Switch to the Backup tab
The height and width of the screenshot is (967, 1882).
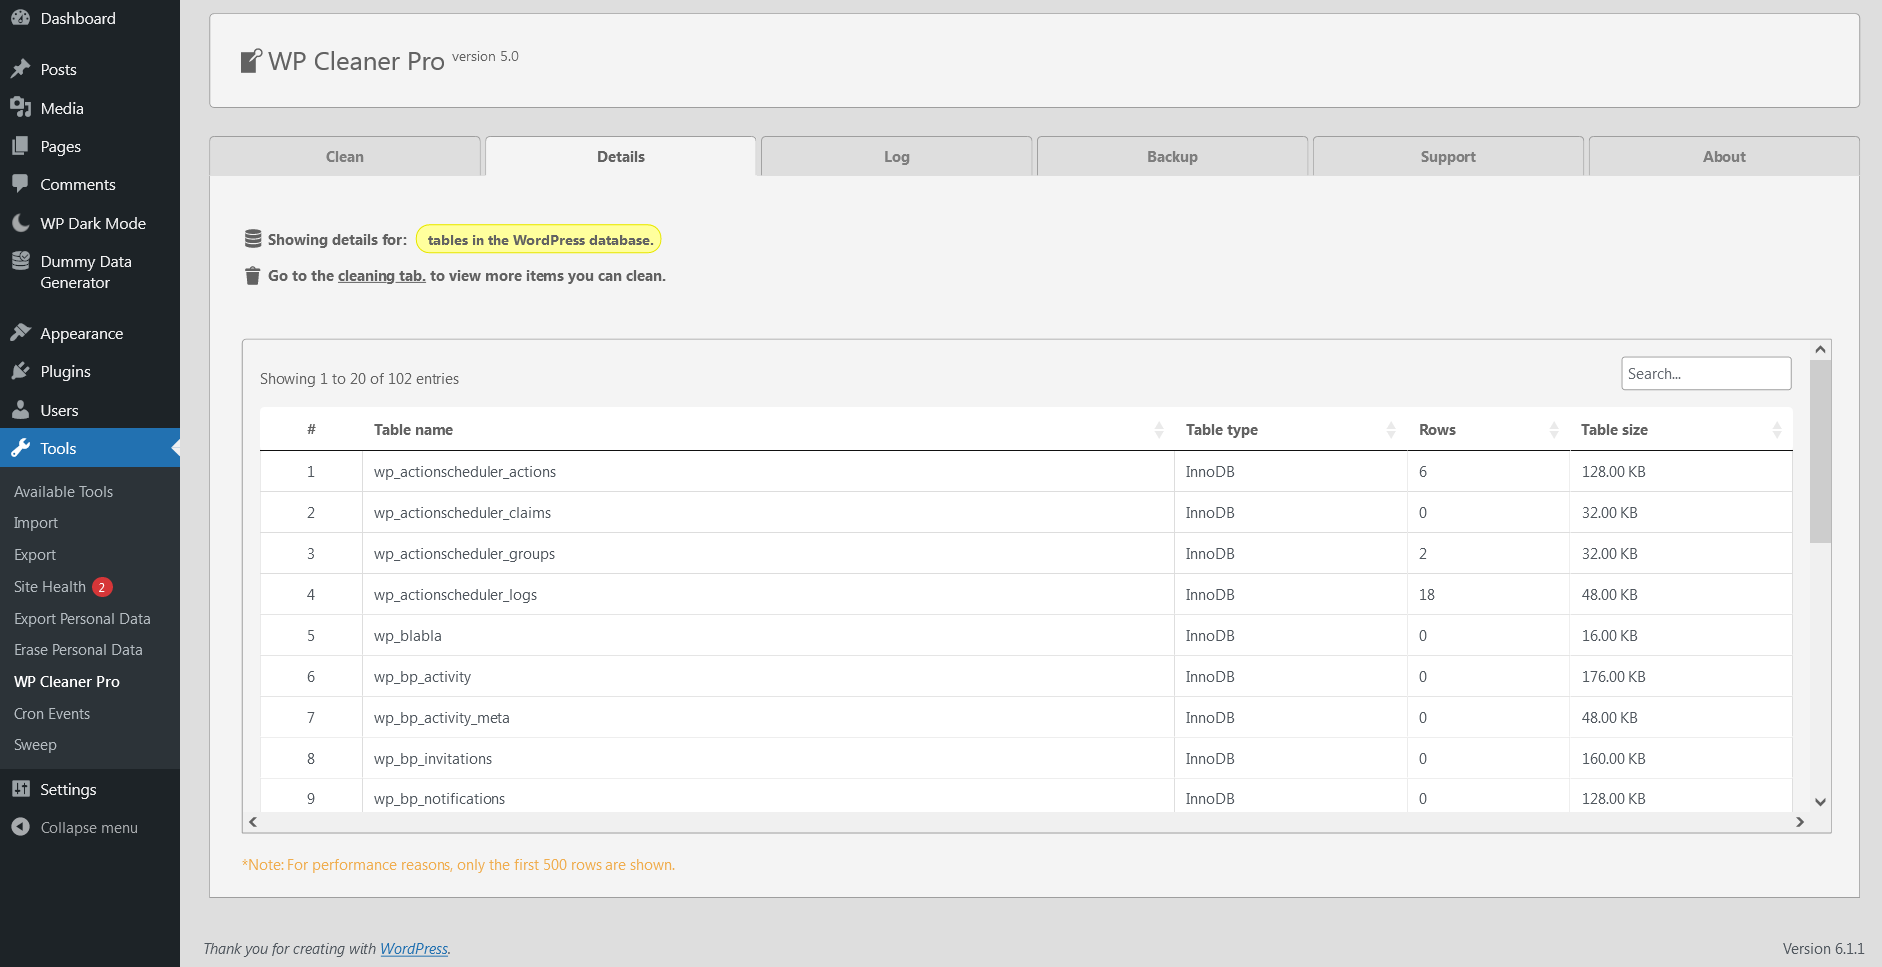click(1172, 157)
